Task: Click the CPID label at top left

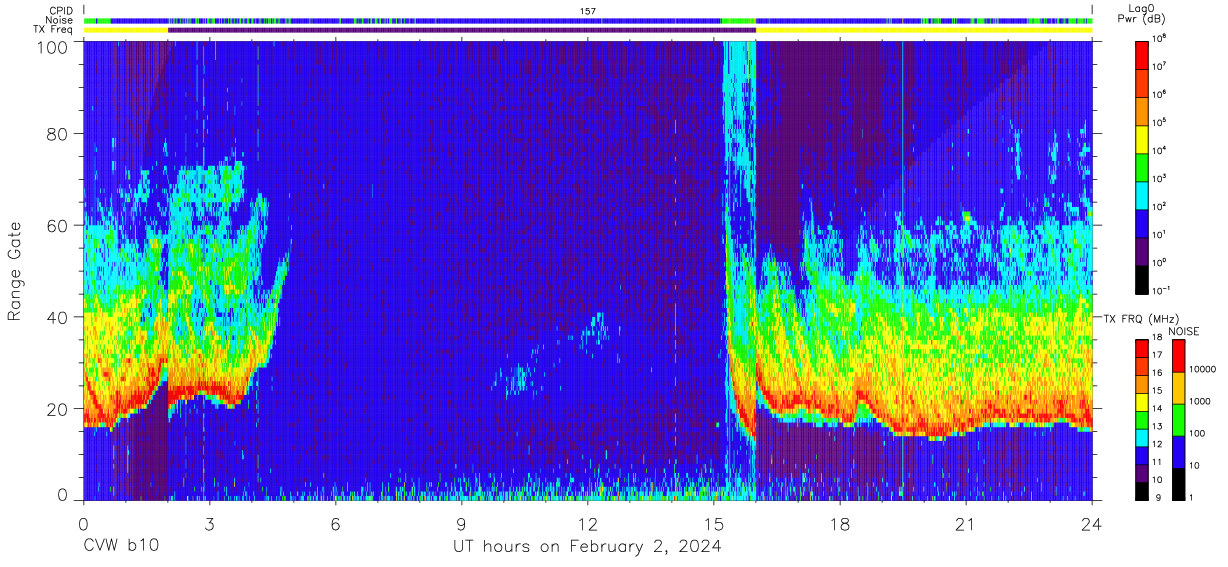Action: click(60, 11)
